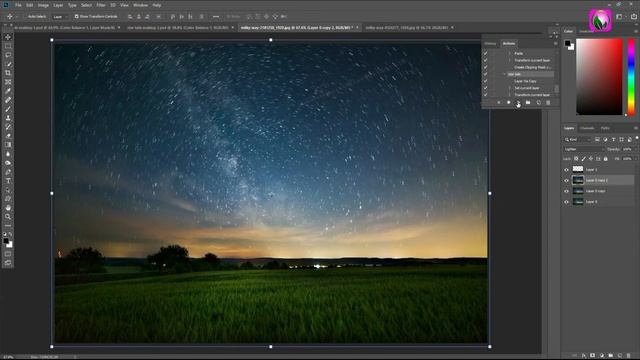Hide Layer 0 using its eye icon
The image size is (640, 360).
tap(567, 202)
